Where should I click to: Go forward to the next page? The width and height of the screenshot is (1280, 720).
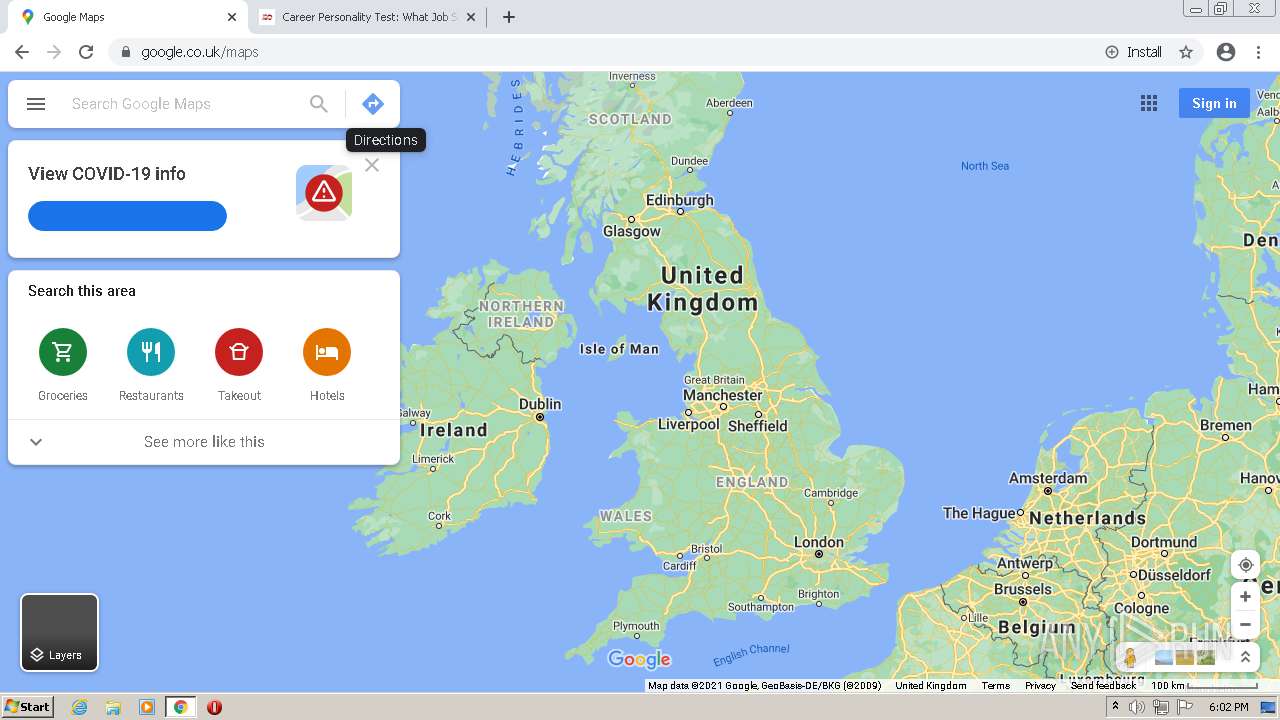point(54,52)
